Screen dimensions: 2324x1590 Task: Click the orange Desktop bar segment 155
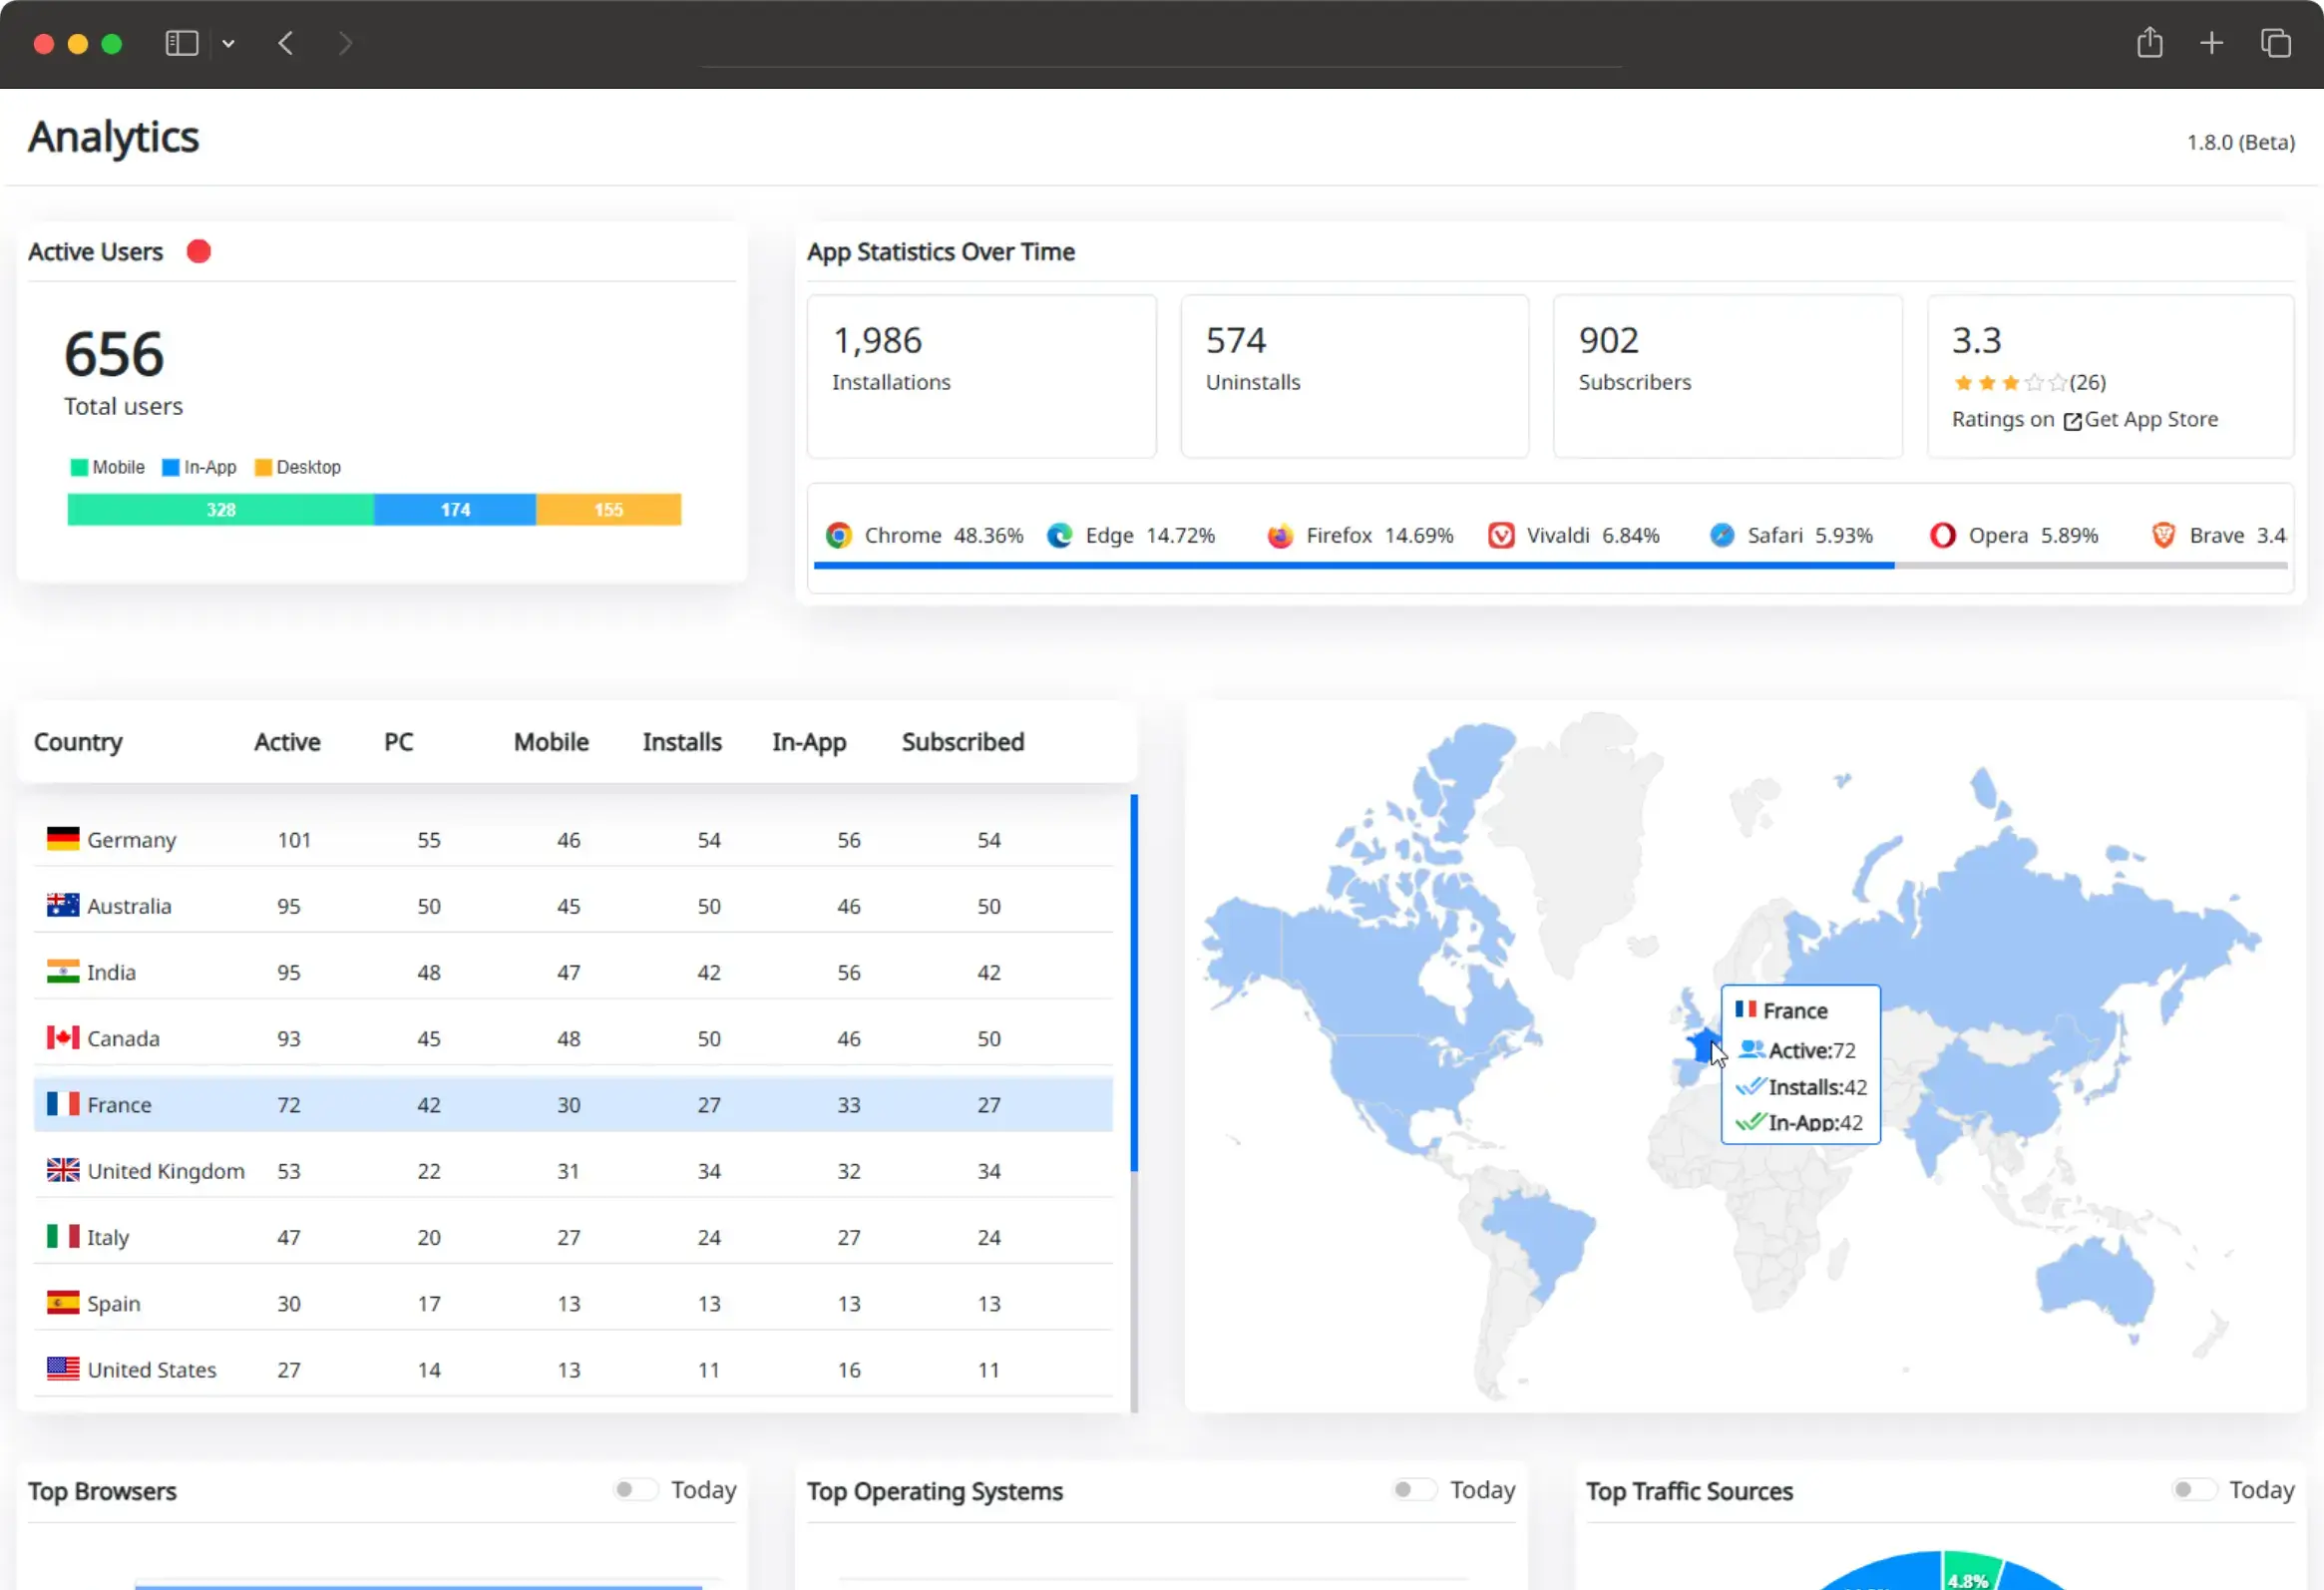coord(608,509)
